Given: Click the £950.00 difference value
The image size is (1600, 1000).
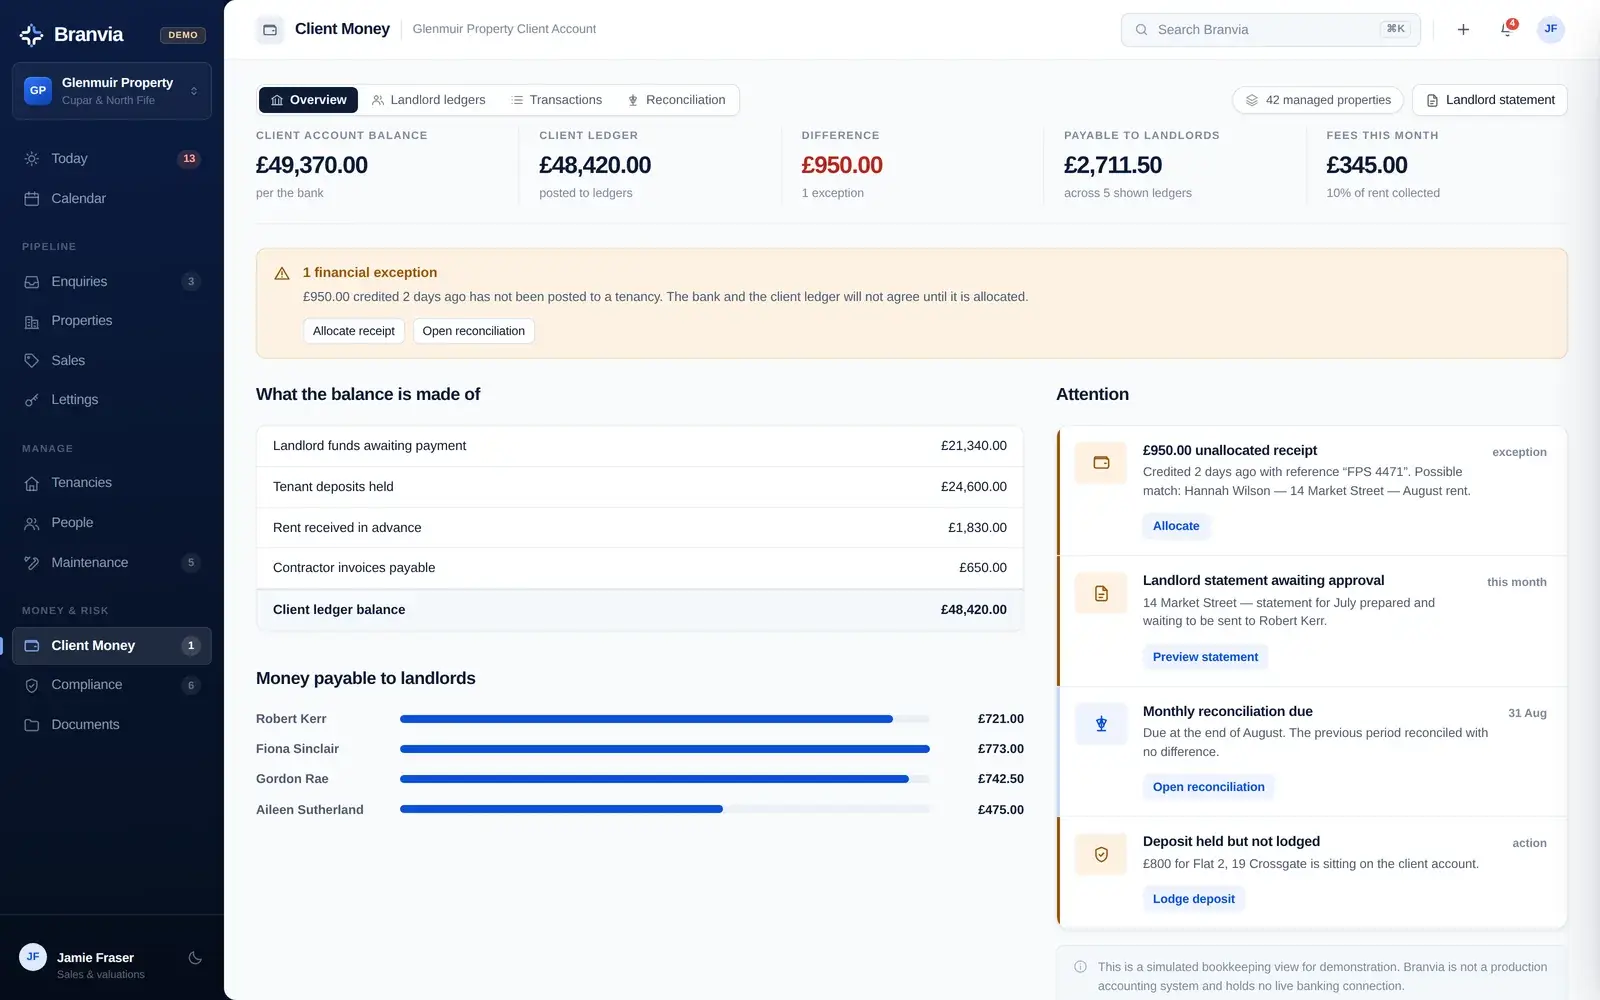Looking at the screenshot, I should point(842,165).
